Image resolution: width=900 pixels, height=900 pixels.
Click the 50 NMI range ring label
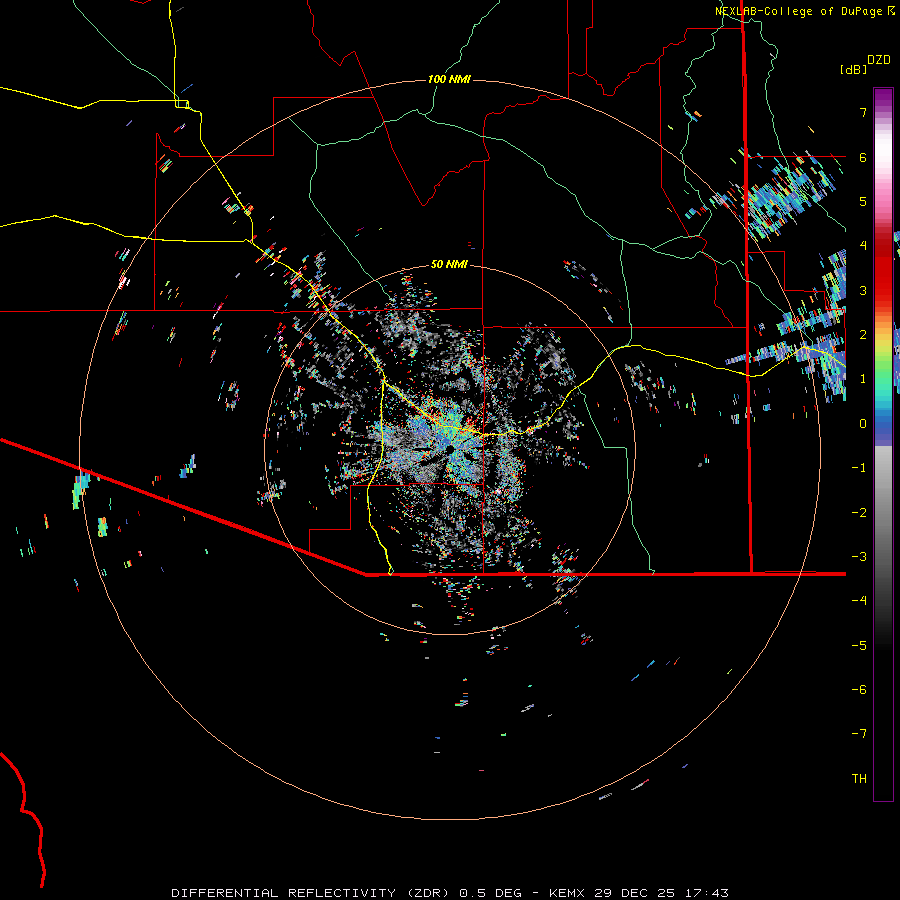click(449, 265)
